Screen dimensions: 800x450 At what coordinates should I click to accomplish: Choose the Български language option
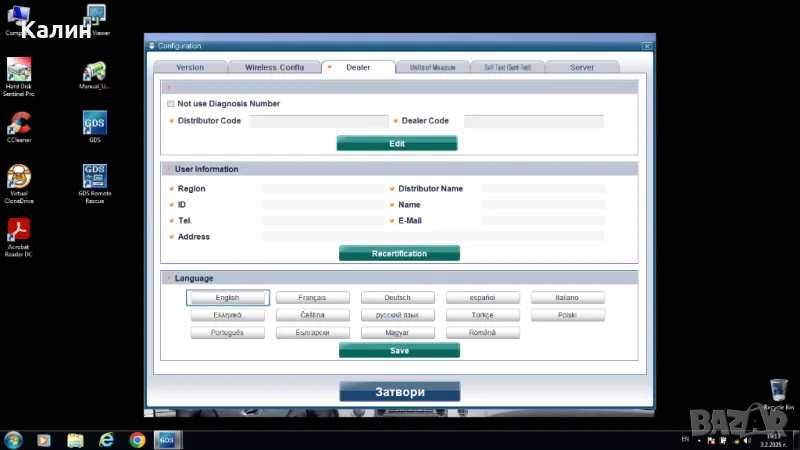click(314, 332)
